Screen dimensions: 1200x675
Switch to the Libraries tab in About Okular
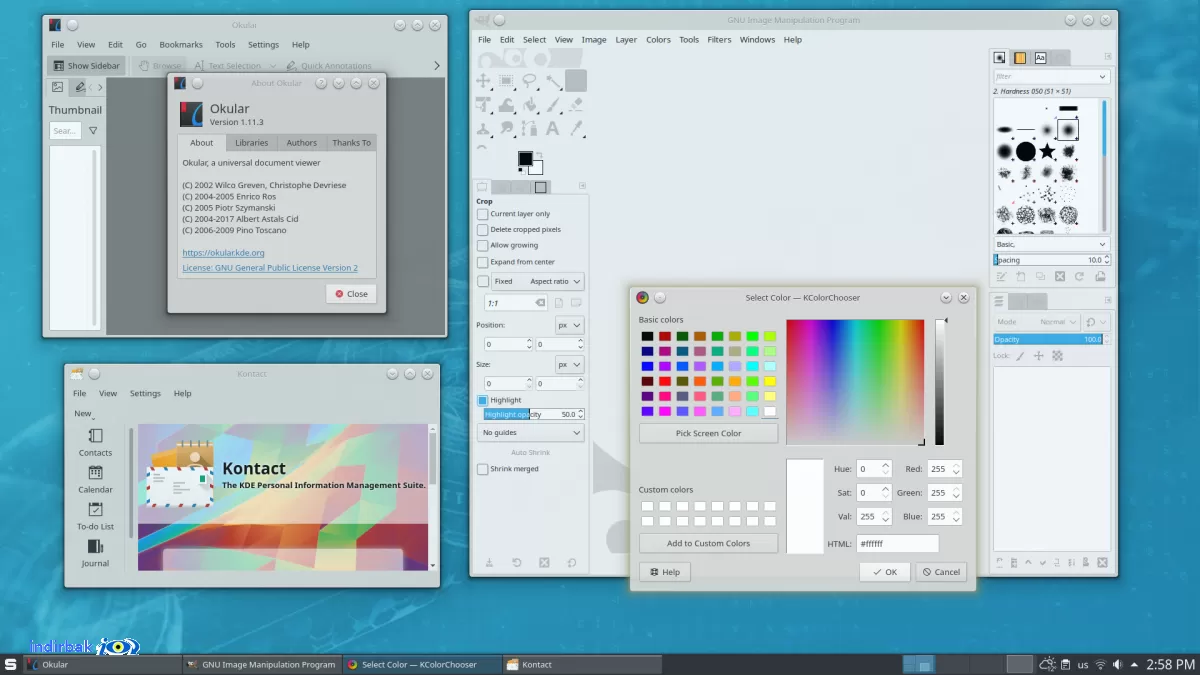point(251,143)
